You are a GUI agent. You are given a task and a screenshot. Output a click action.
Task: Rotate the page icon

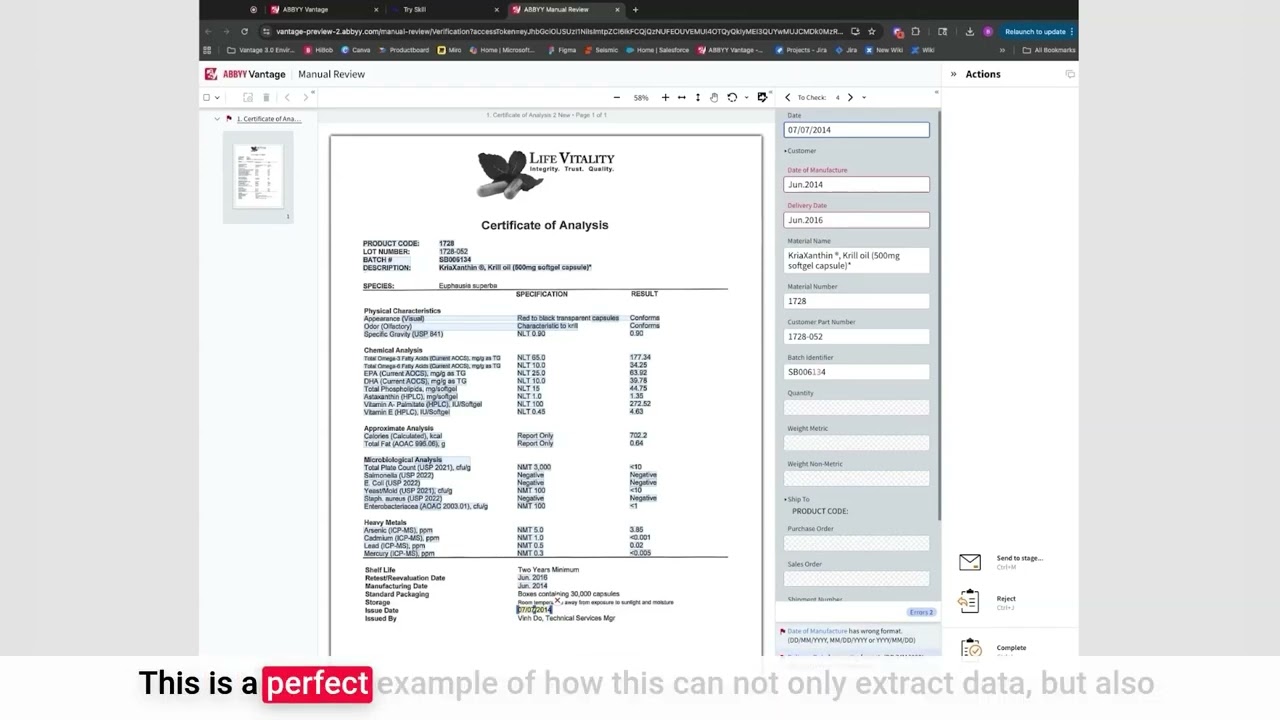coord(732,97)
